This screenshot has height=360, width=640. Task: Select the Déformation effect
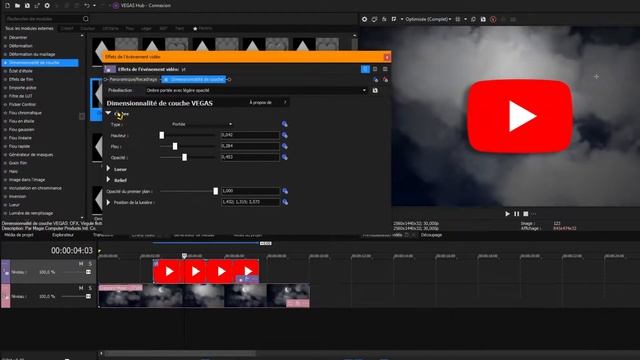[20, 46]
